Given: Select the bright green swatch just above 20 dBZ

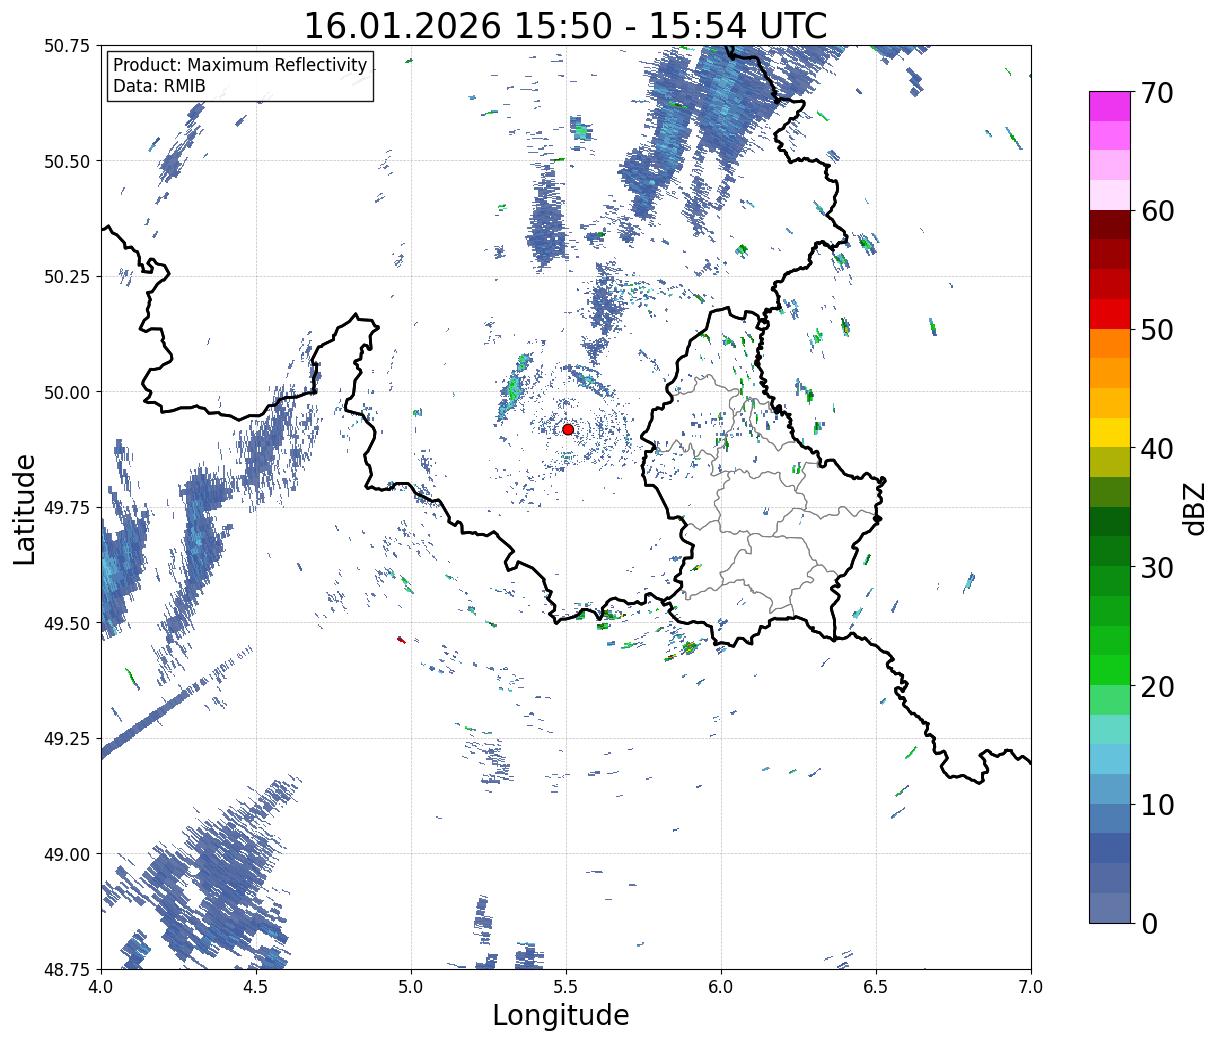Looking at the screenshot, I should click(x=1110, y=670).
